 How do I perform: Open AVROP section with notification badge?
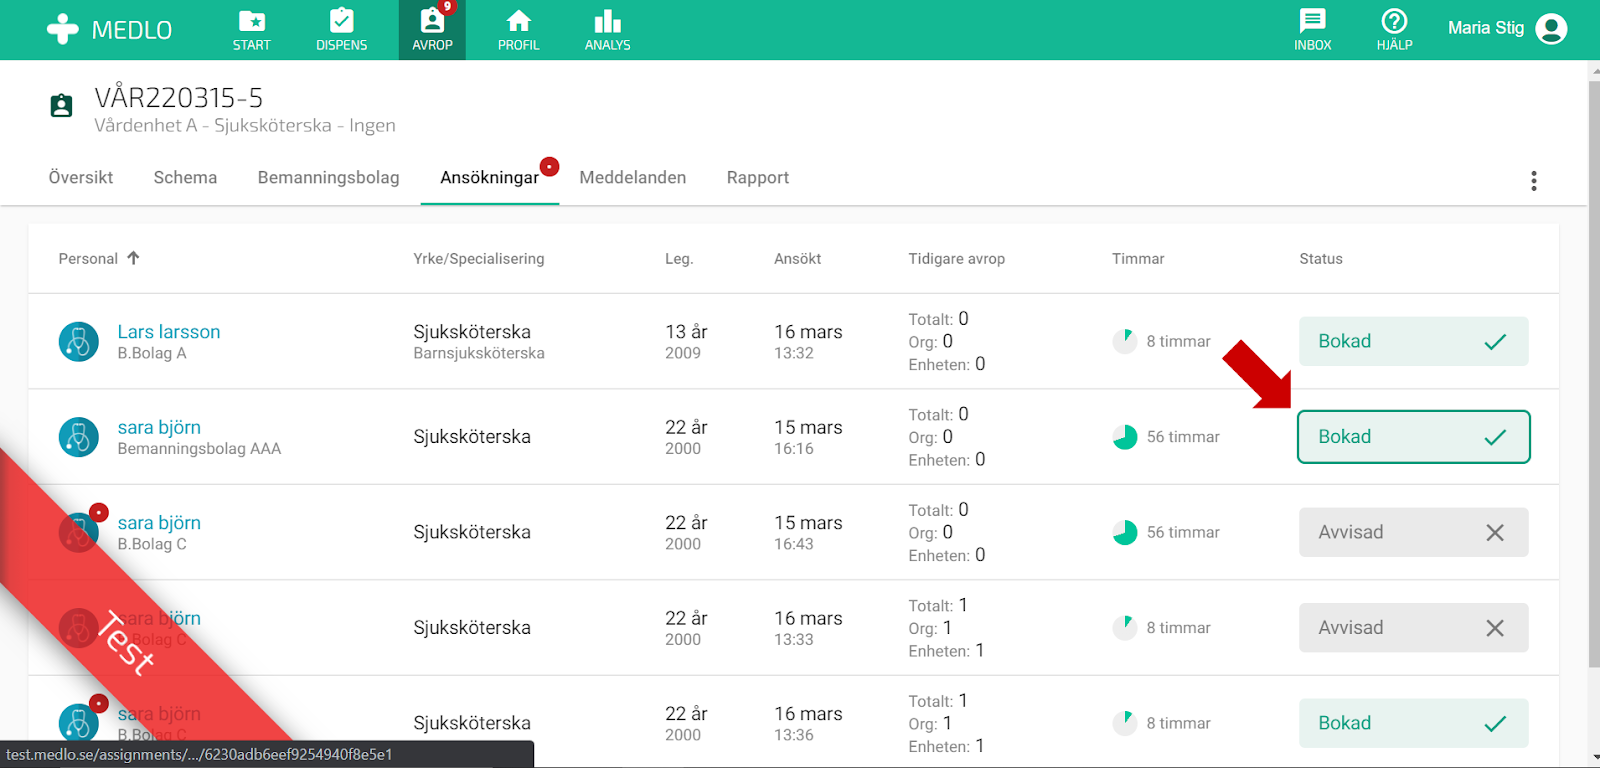click(x=432, y=30)
